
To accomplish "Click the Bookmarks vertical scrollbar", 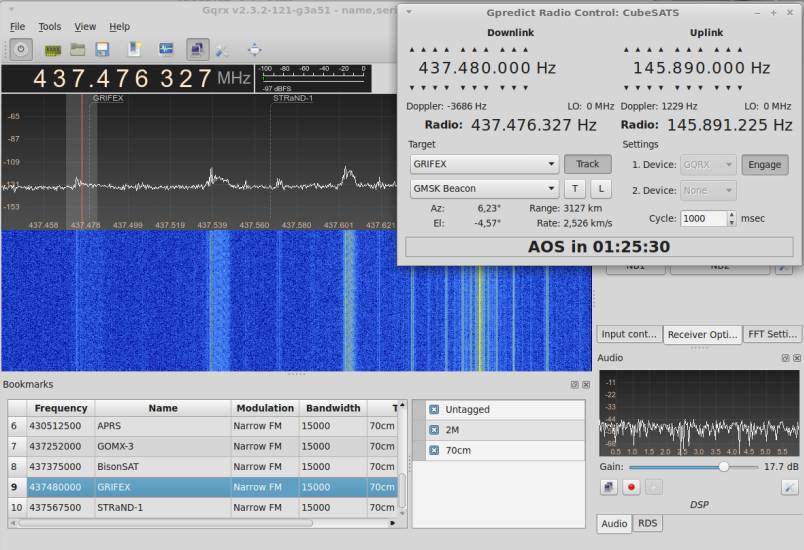I will (x=403, y=491).
